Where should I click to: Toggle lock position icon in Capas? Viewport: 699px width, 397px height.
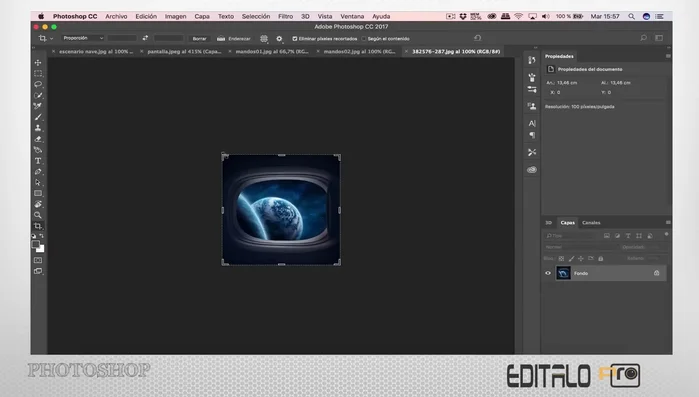click(x=581, y=258)
